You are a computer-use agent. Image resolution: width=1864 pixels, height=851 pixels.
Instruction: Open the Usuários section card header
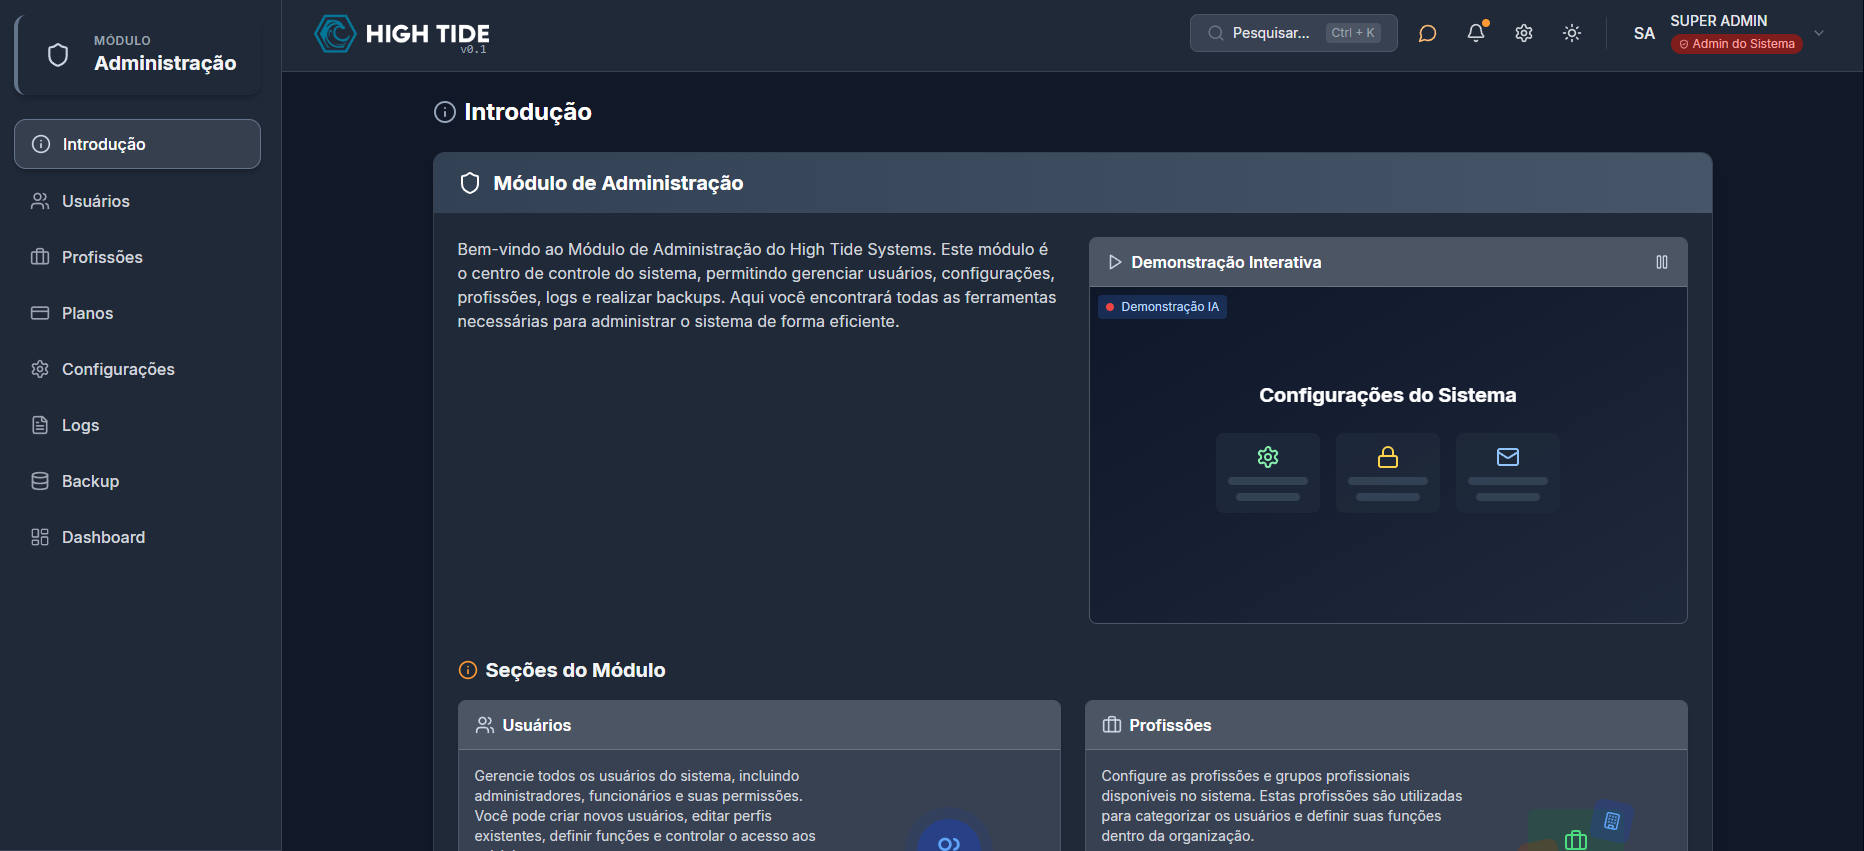[x=759, y=725]
